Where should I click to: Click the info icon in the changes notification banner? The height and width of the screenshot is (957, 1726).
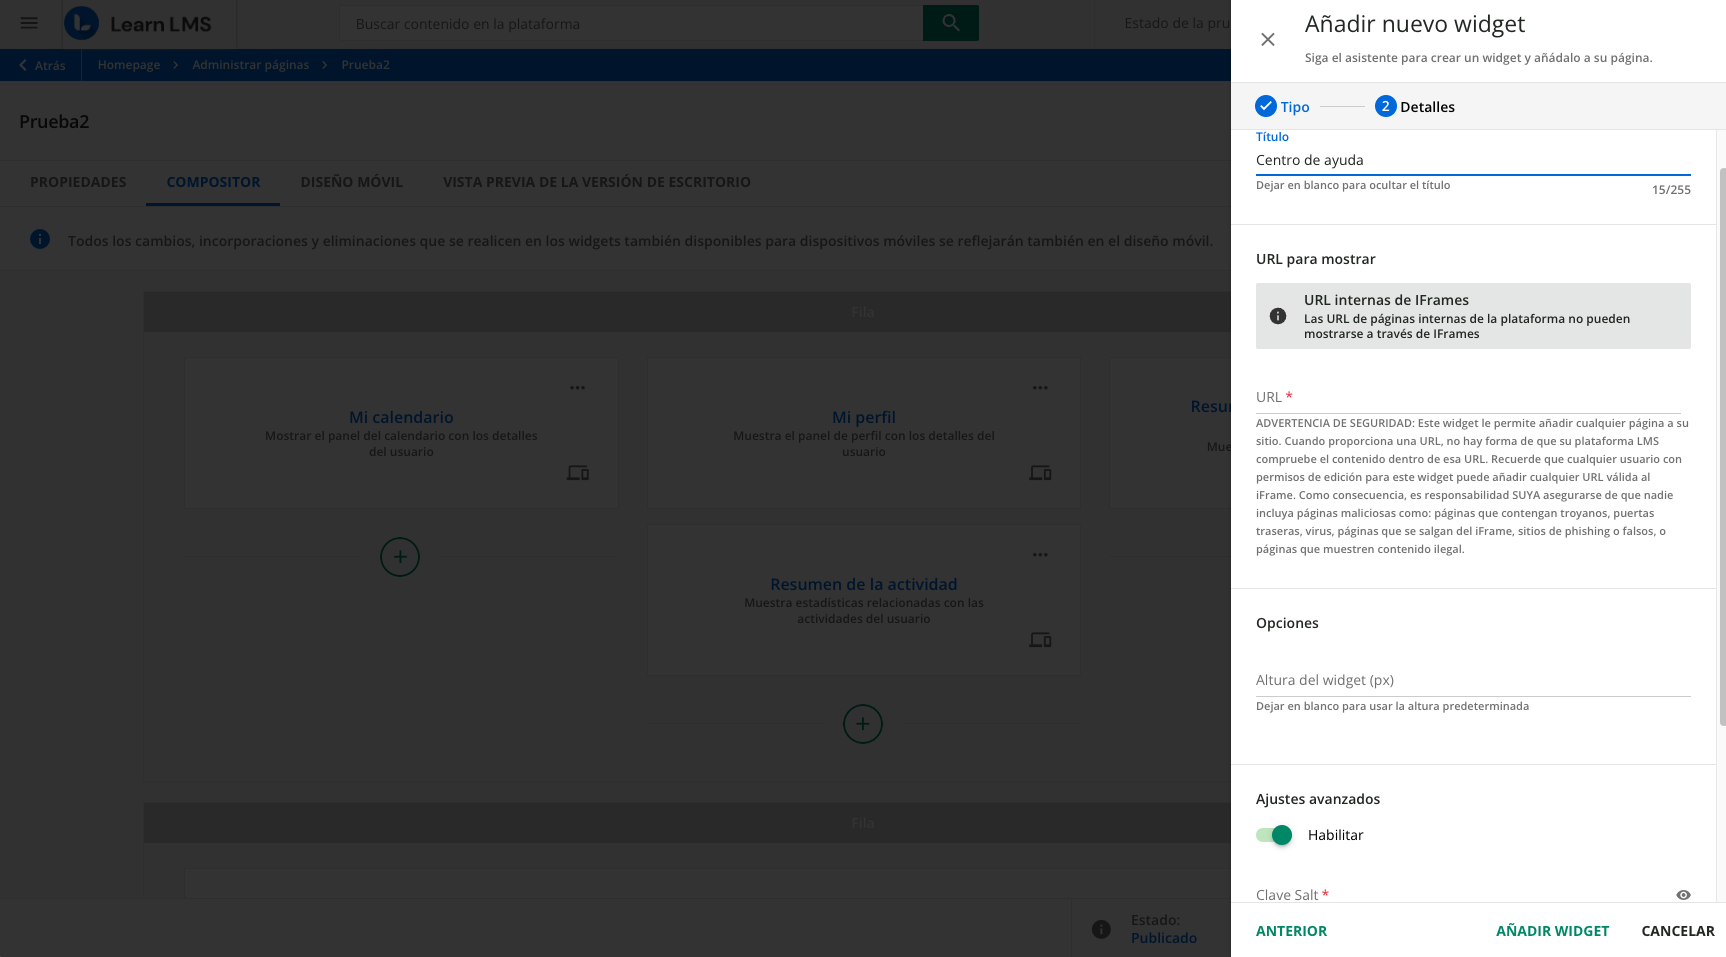coord(40,240)
